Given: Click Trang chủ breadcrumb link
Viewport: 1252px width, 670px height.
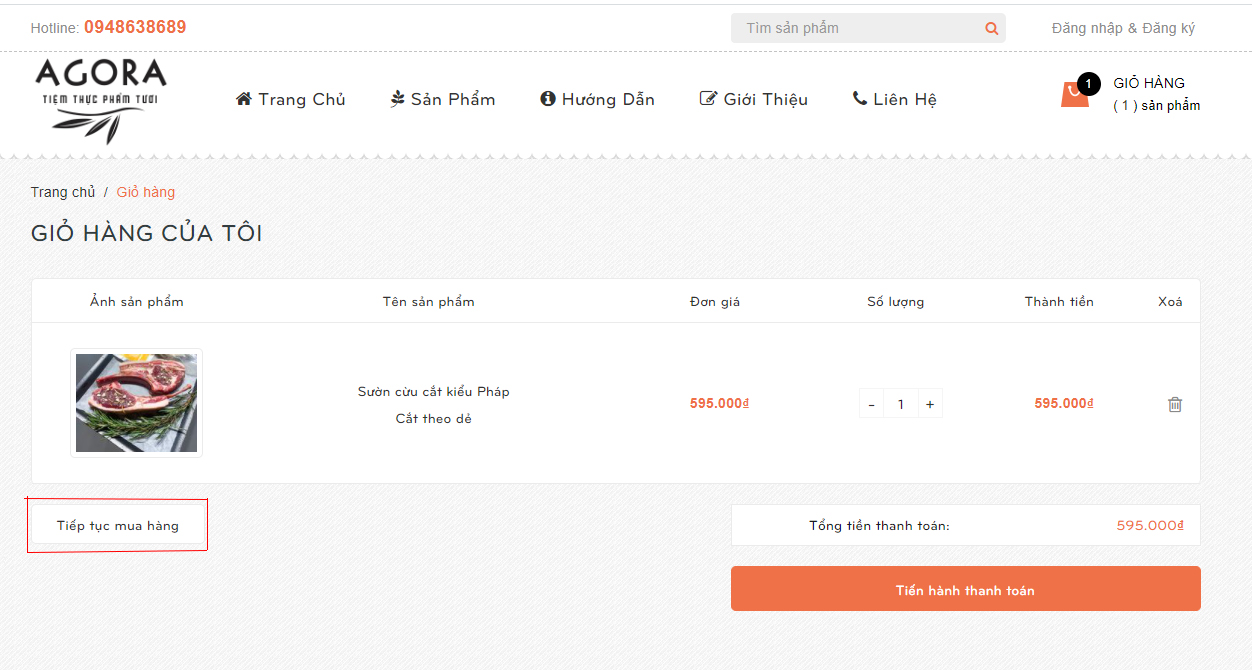Looking at the screenshot, I should pyautogui.click(x=63, y=192).
